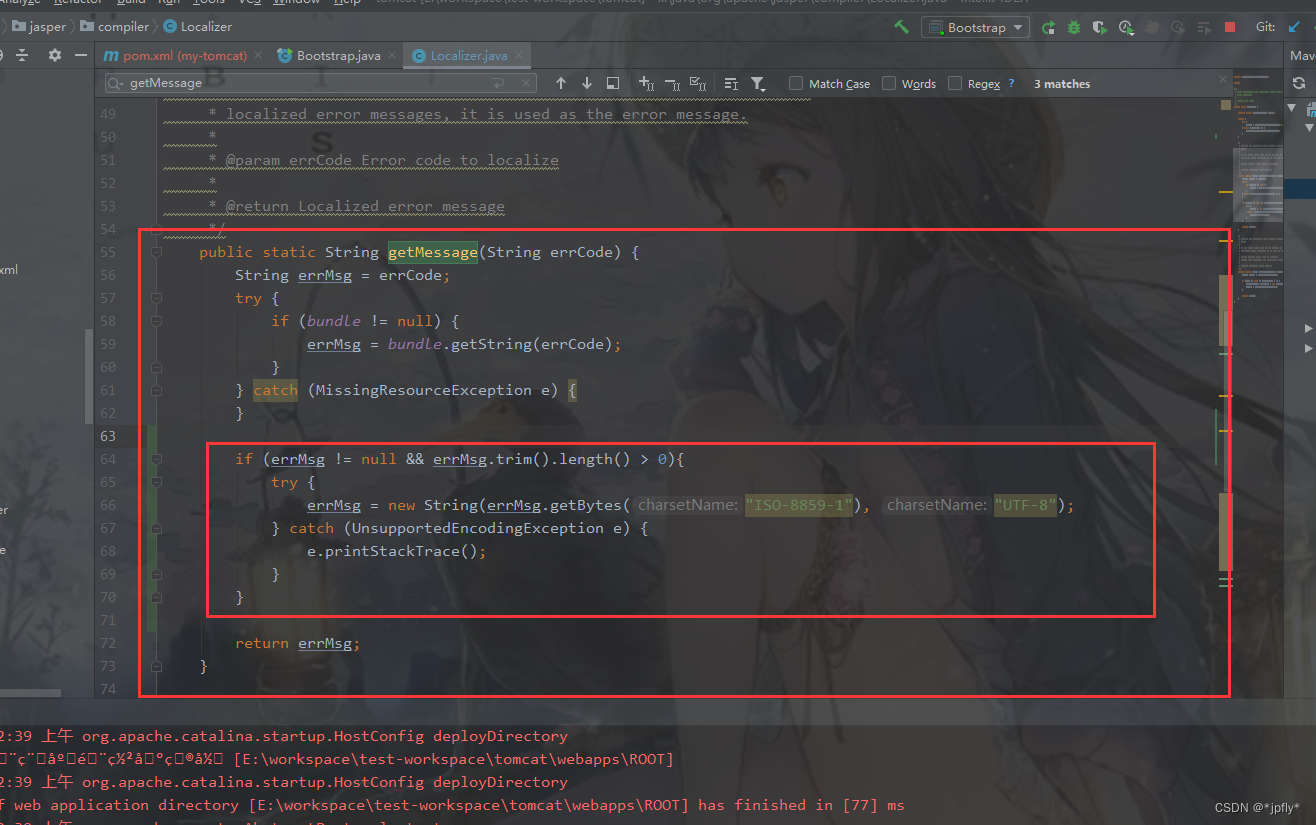
Task: Collapse the if bundle block at line 58
Action: click(x=156, y=322)
